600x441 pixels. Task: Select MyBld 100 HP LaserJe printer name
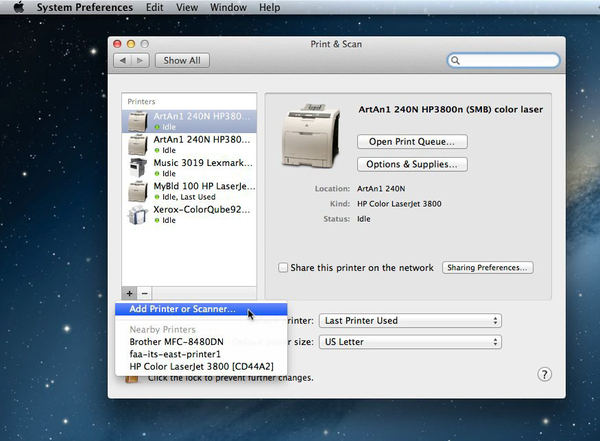coord(204,186)
